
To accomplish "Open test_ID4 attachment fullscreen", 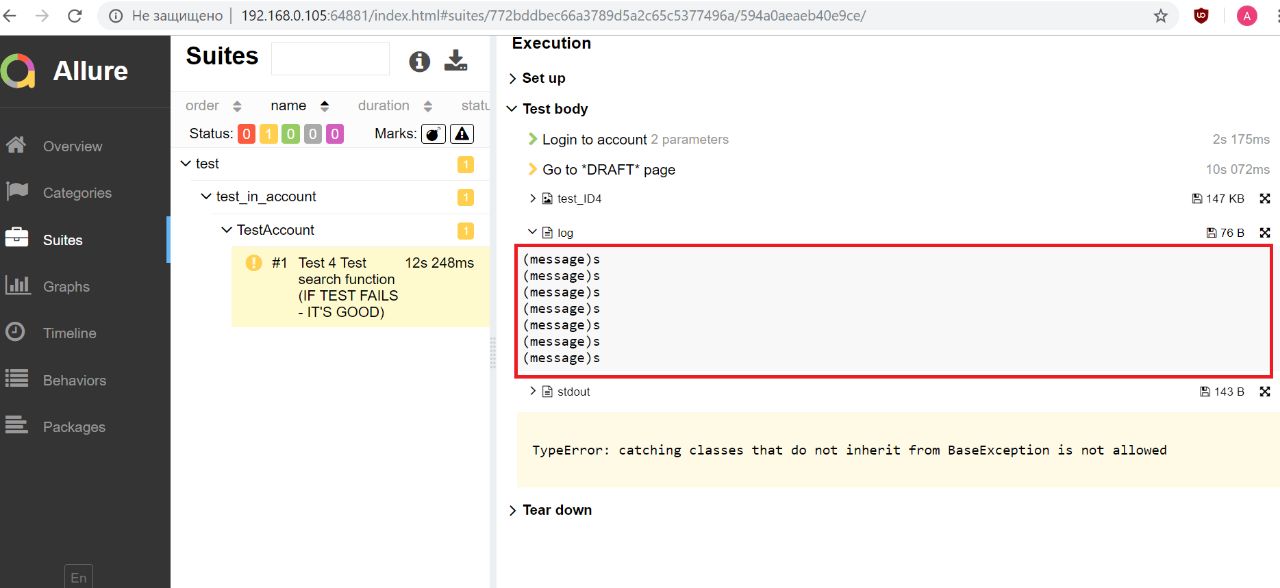I will (1265, 199).
